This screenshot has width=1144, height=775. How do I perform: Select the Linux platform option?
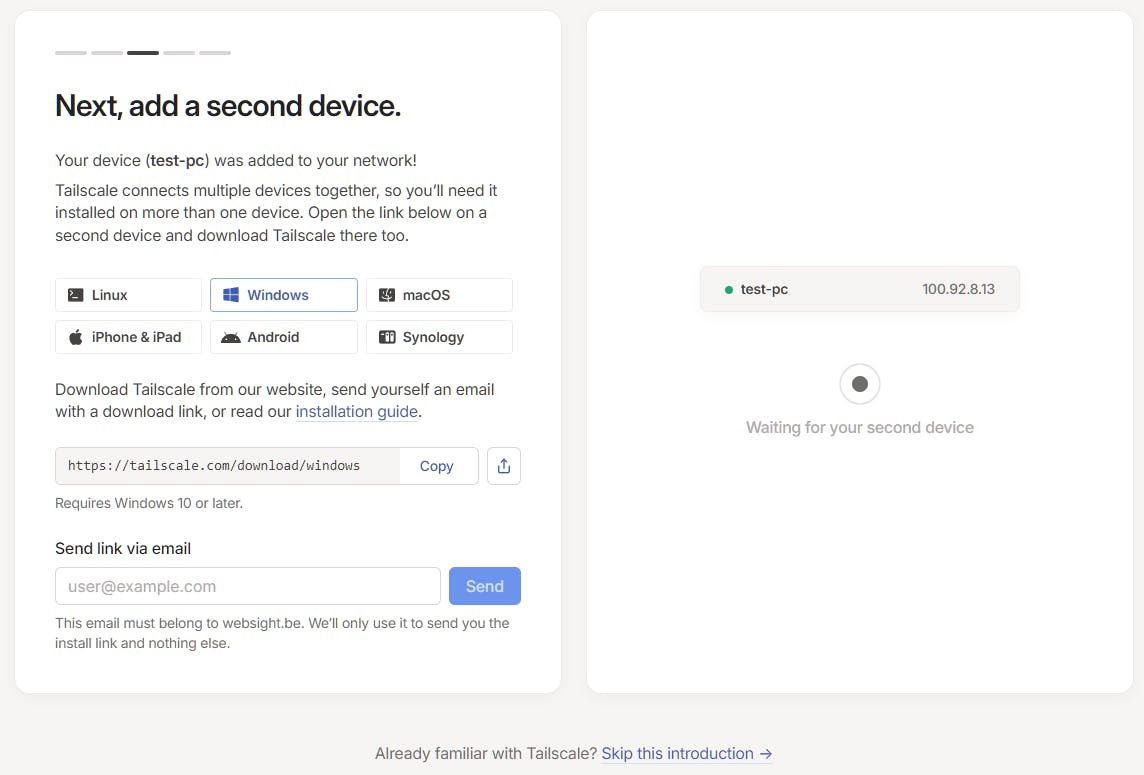128,295
